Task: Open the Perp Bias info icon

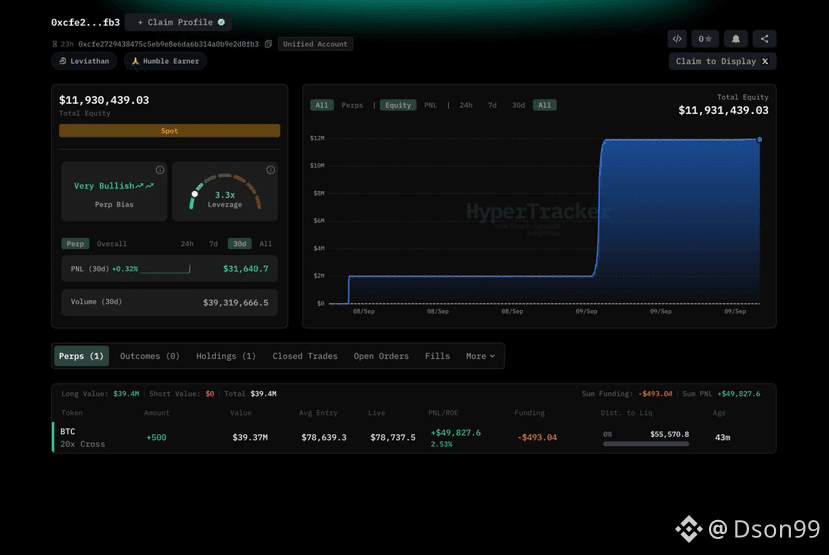Action: [160, 170]
